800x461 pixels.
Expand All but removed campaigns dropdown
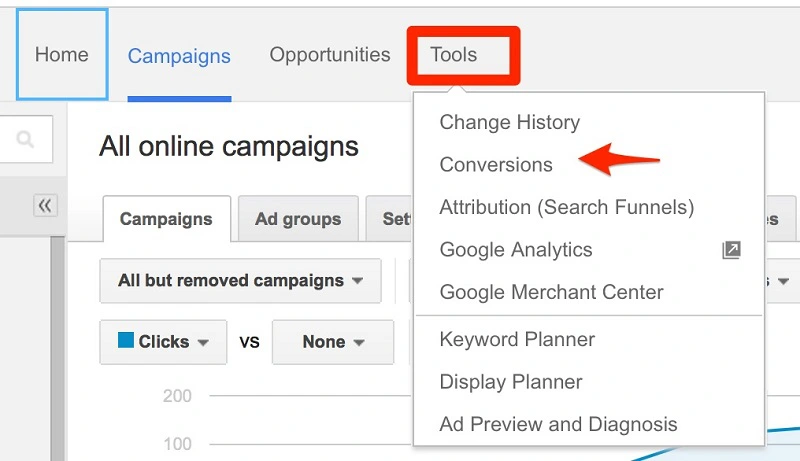tap(240, 281)
